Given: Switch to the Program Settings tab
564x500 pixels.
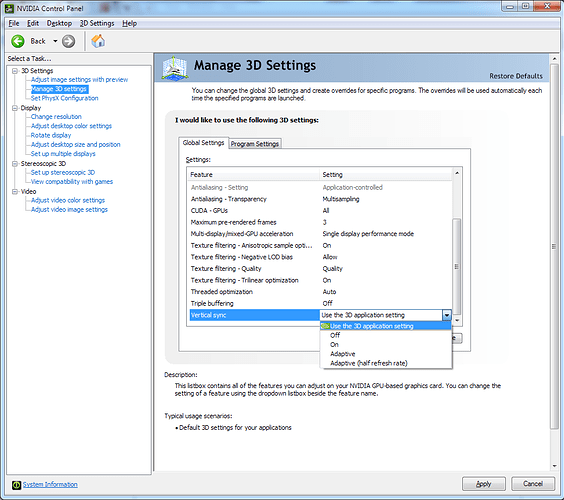Looking at the screenshot, I should [255, 144].
